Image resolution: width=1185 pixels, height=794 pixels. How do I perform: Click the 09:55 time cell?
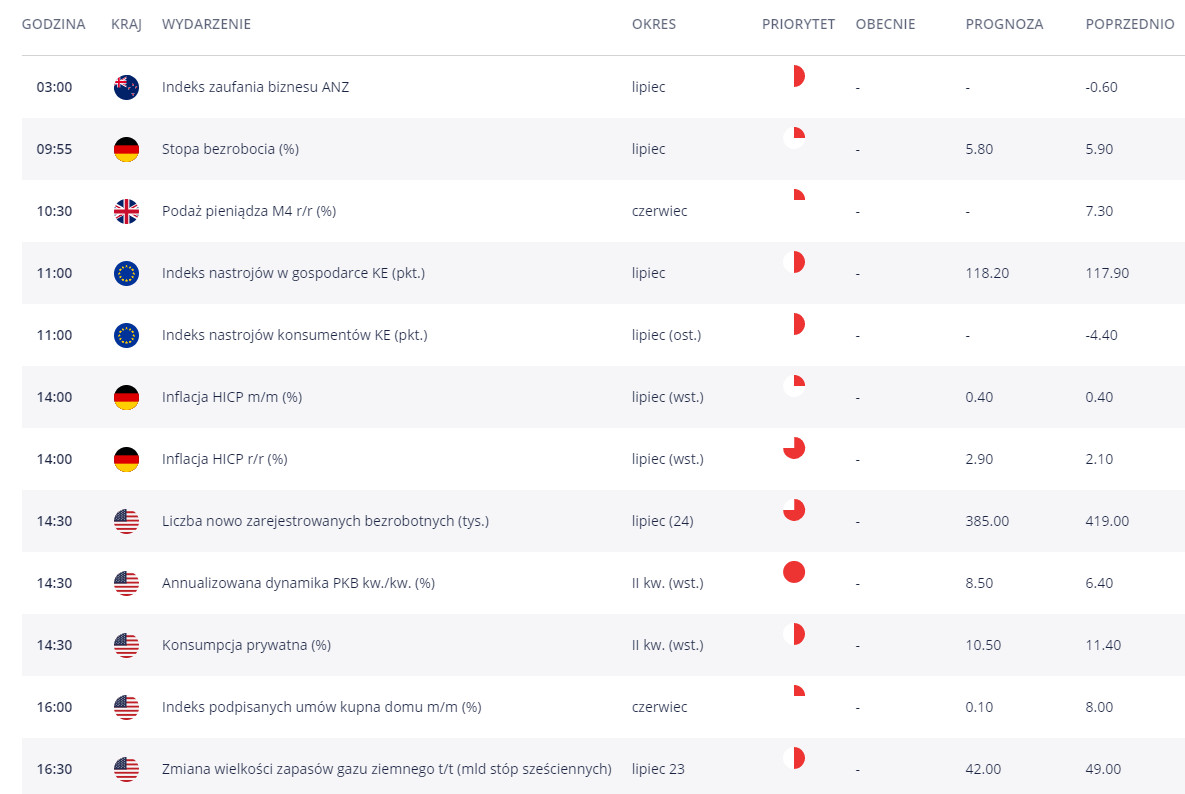point(54,149)
